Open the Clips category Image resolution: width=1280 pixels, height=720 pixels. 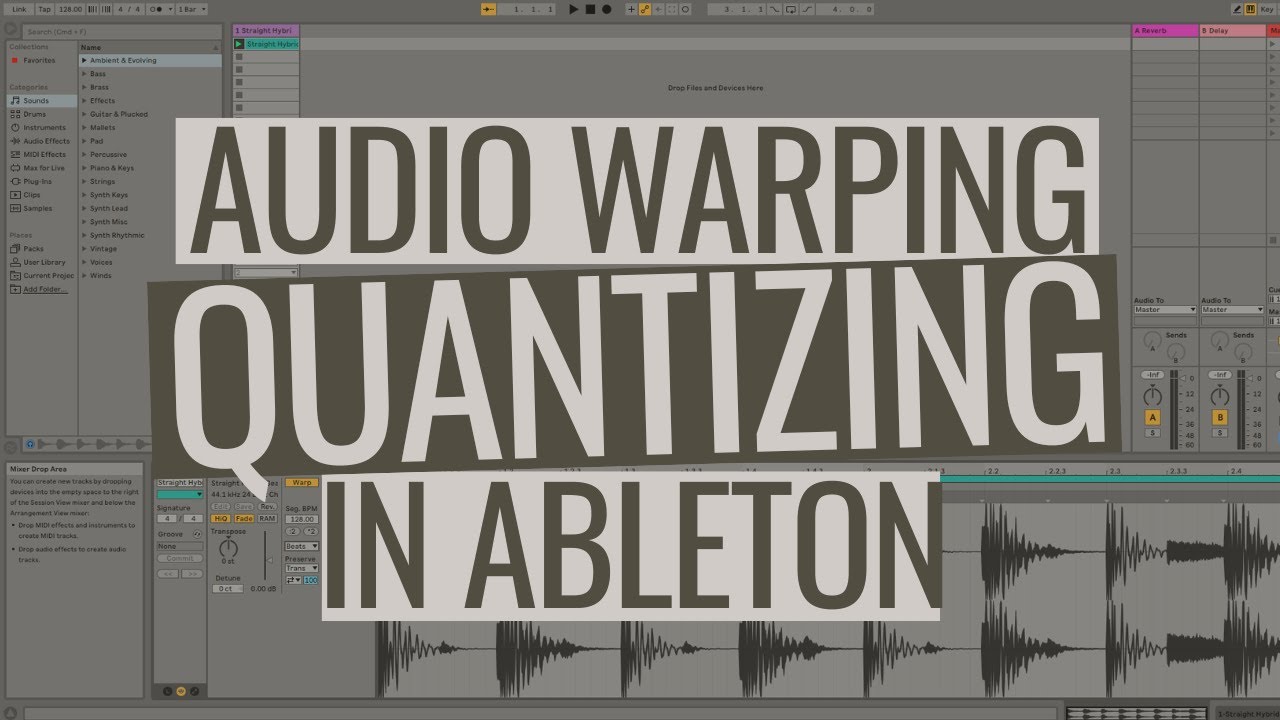point(32,195)
